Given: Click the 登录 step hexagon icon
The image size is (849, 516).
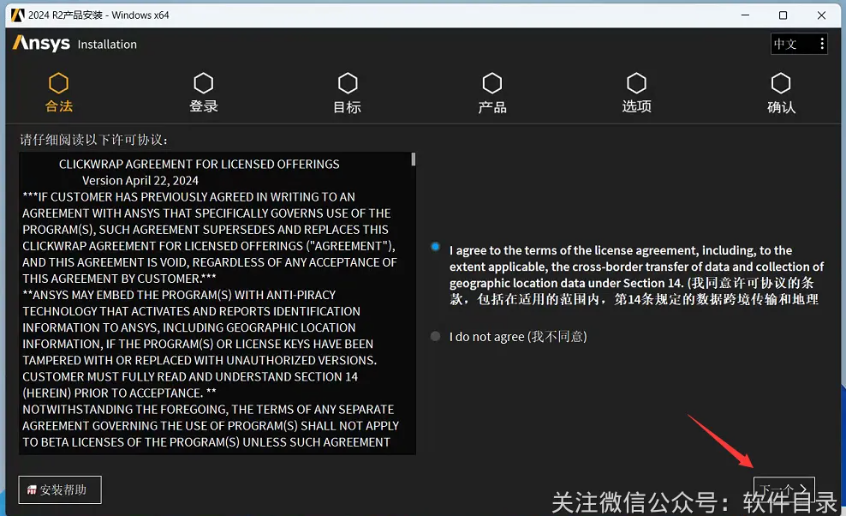Looking at the screenshot, I should (x=203, y=83).
